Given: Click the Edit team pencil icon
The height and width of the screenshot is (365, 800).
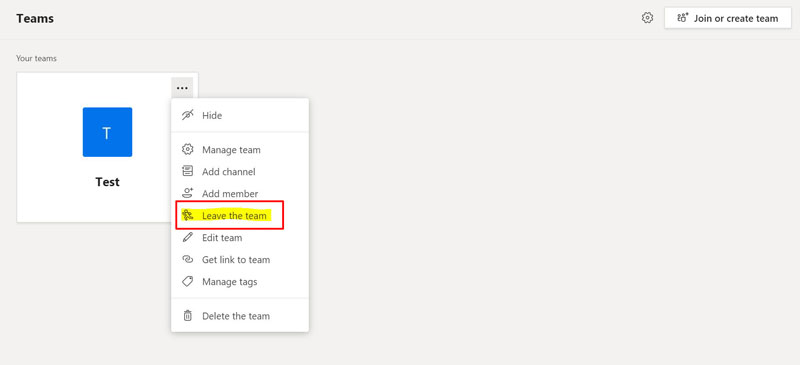Looking at the screenshot, I should coord(188,237).
